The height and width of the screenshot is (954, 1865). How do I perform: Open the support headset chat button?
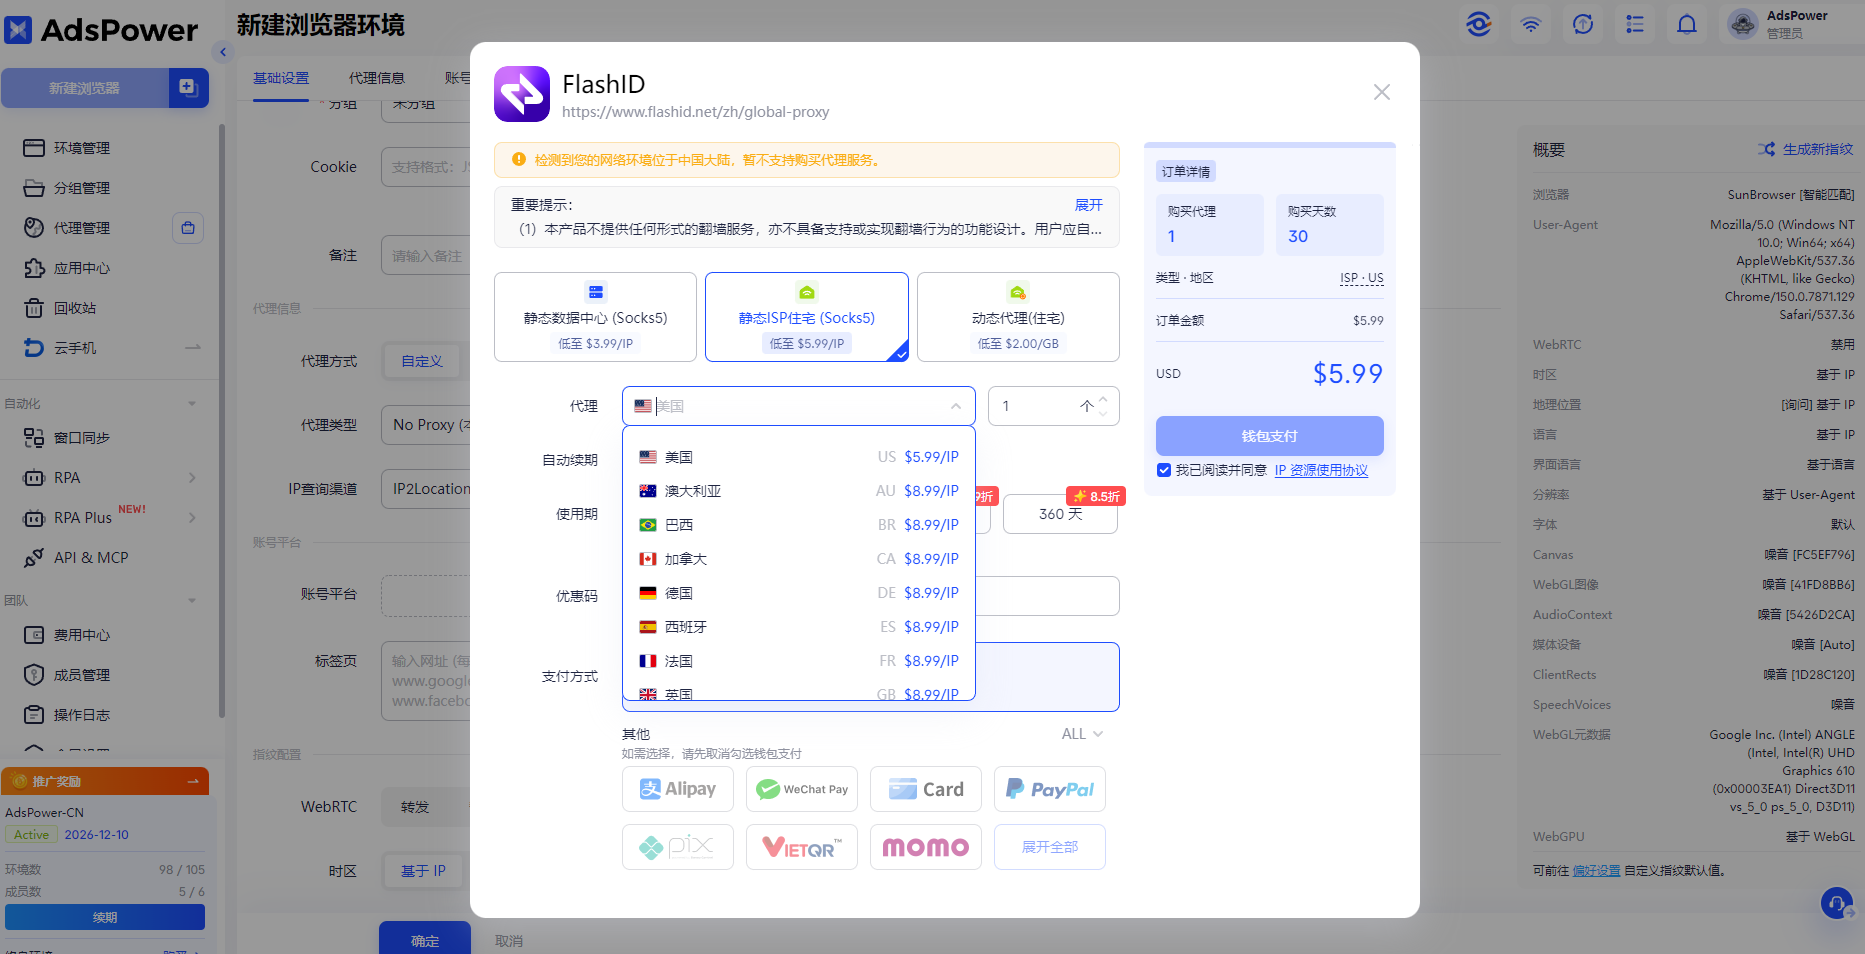point(1837,904)
